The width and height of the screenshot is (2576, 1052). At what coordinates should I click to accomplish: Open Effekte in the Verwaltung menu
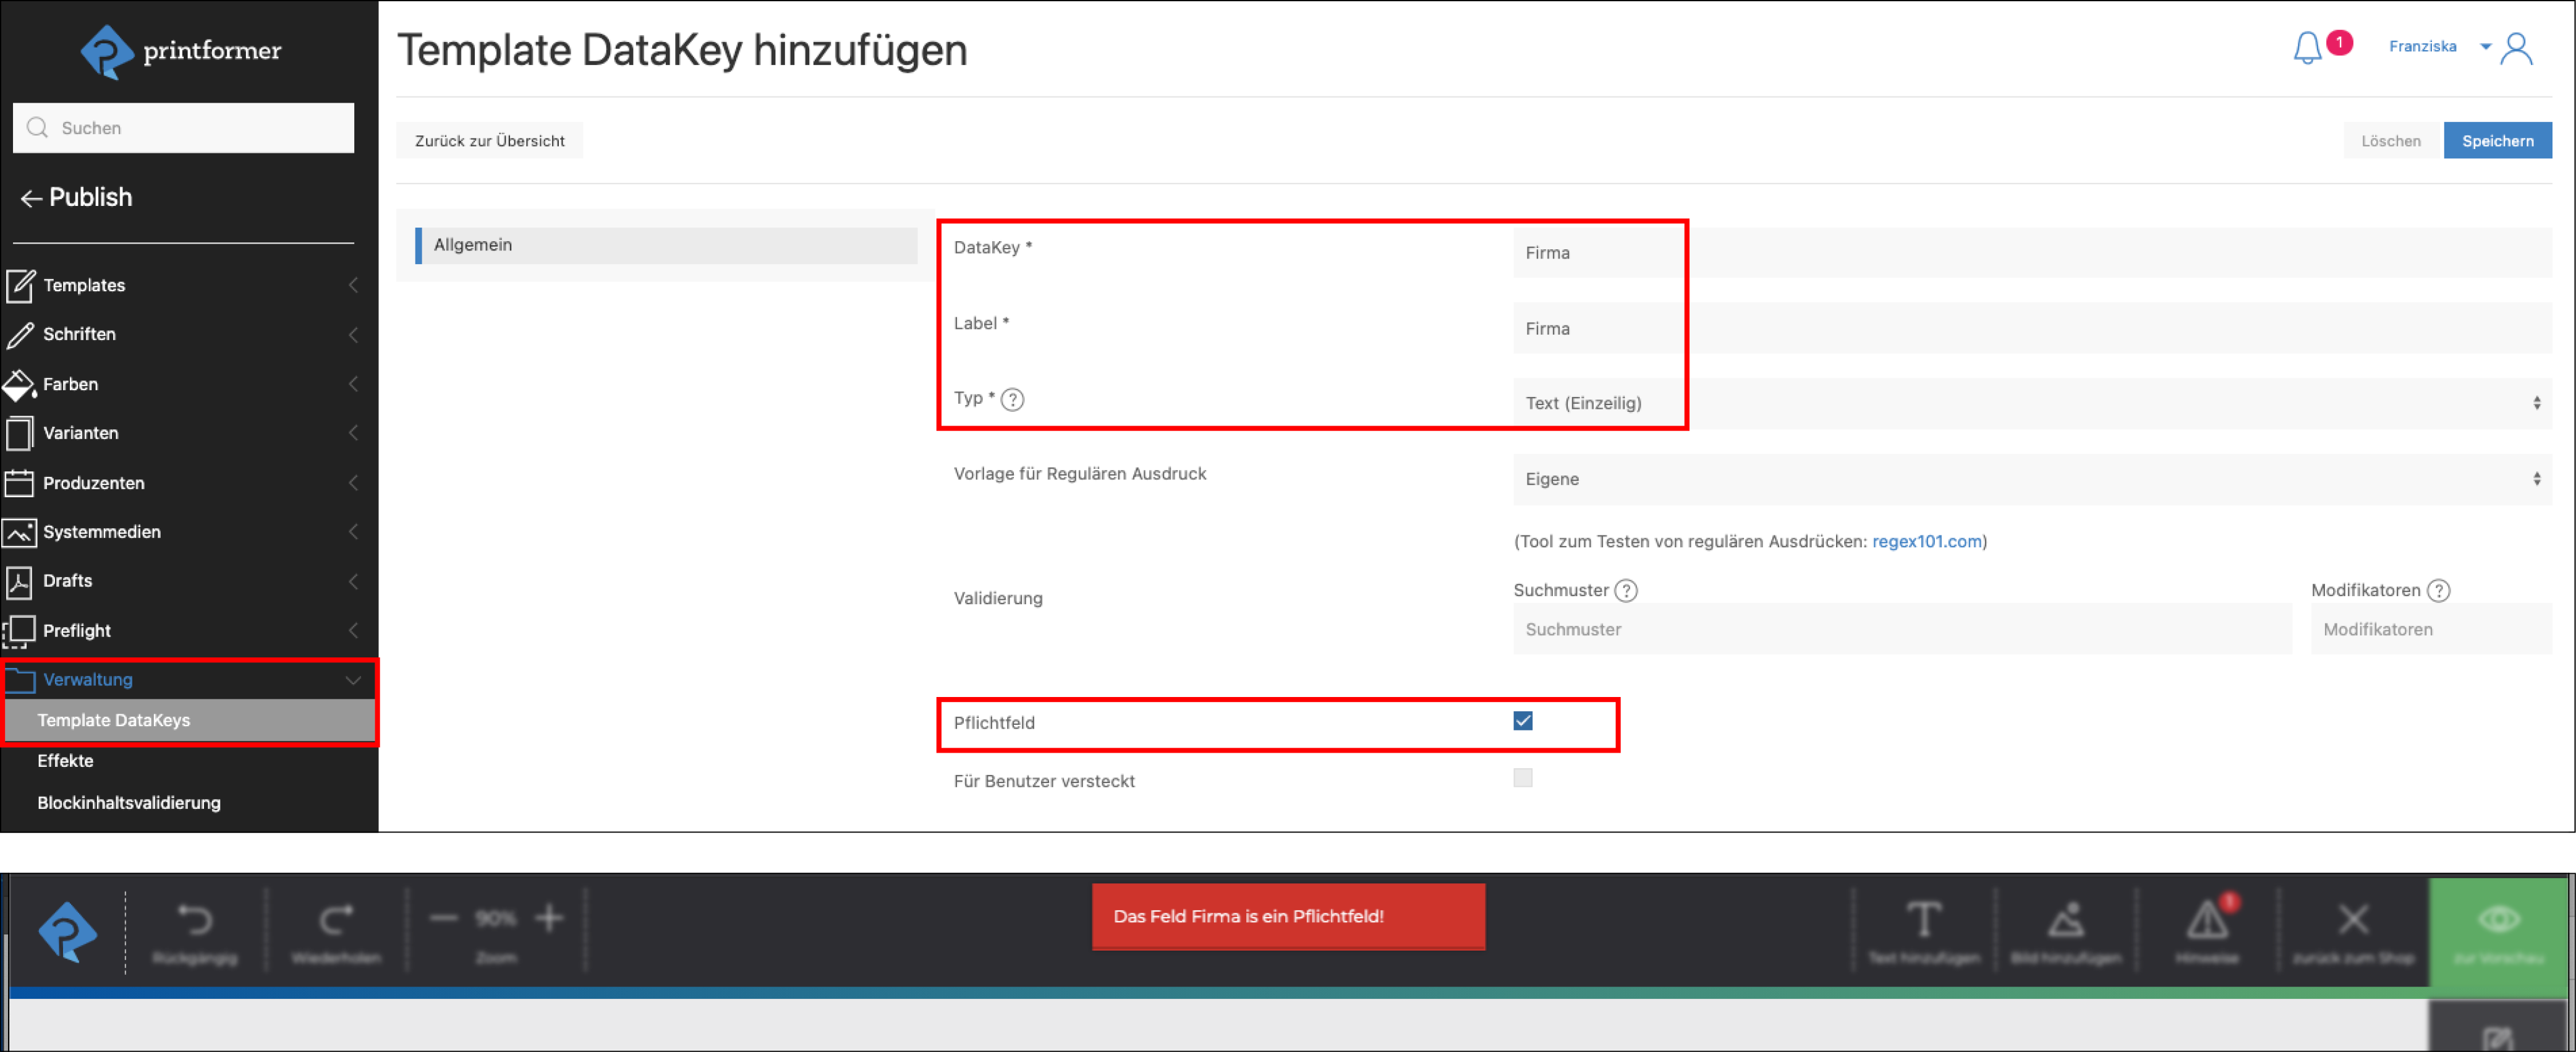(x=66, y=761)
